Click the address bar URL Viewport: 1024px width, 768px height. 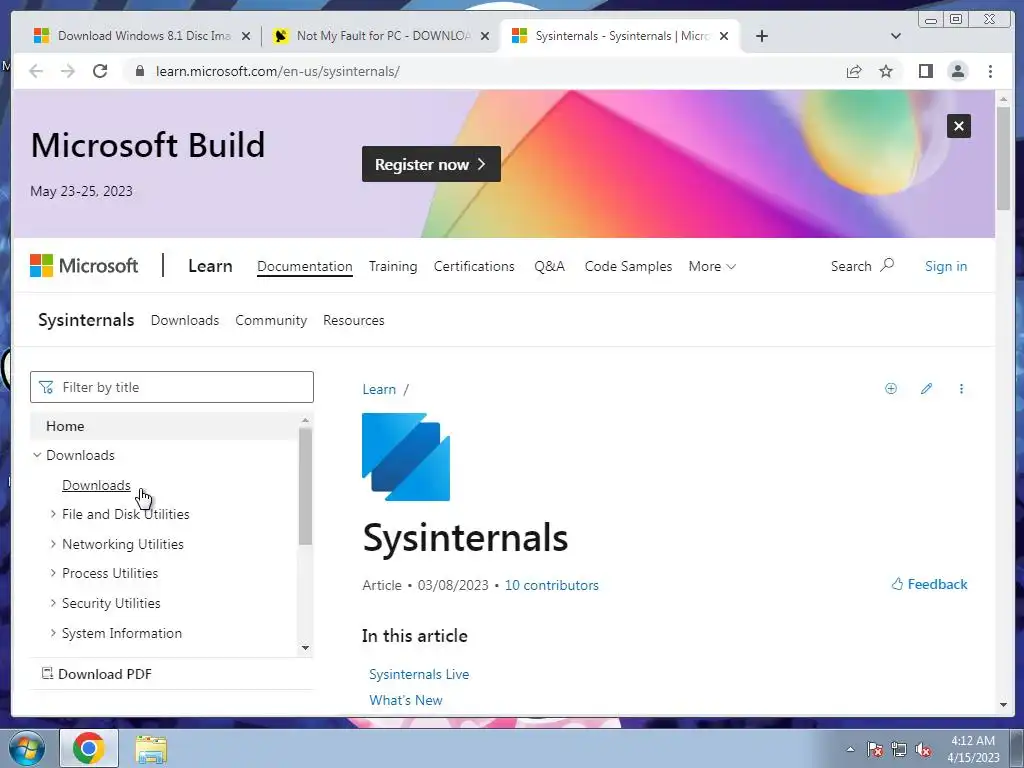tap(278, 71)
